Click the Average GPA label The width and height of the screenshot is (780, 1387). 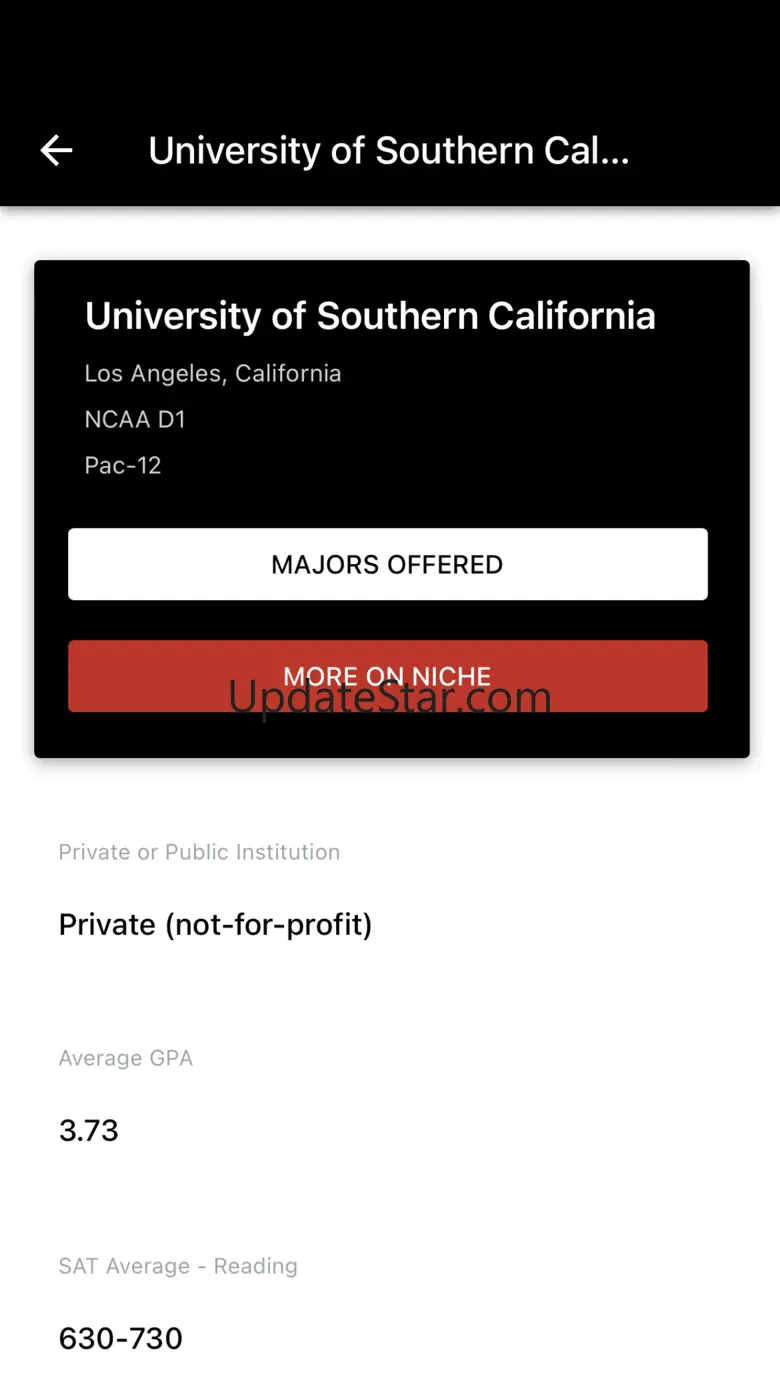(x=125, y=1058)
